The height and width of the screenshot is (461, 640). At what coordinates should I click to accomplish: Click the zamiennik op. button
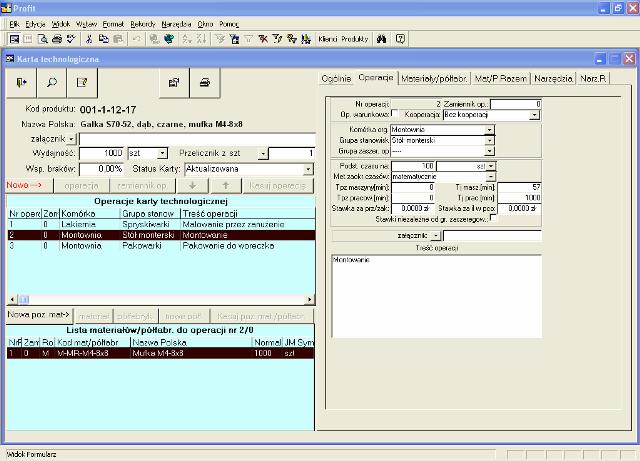(x=142, y=186)
